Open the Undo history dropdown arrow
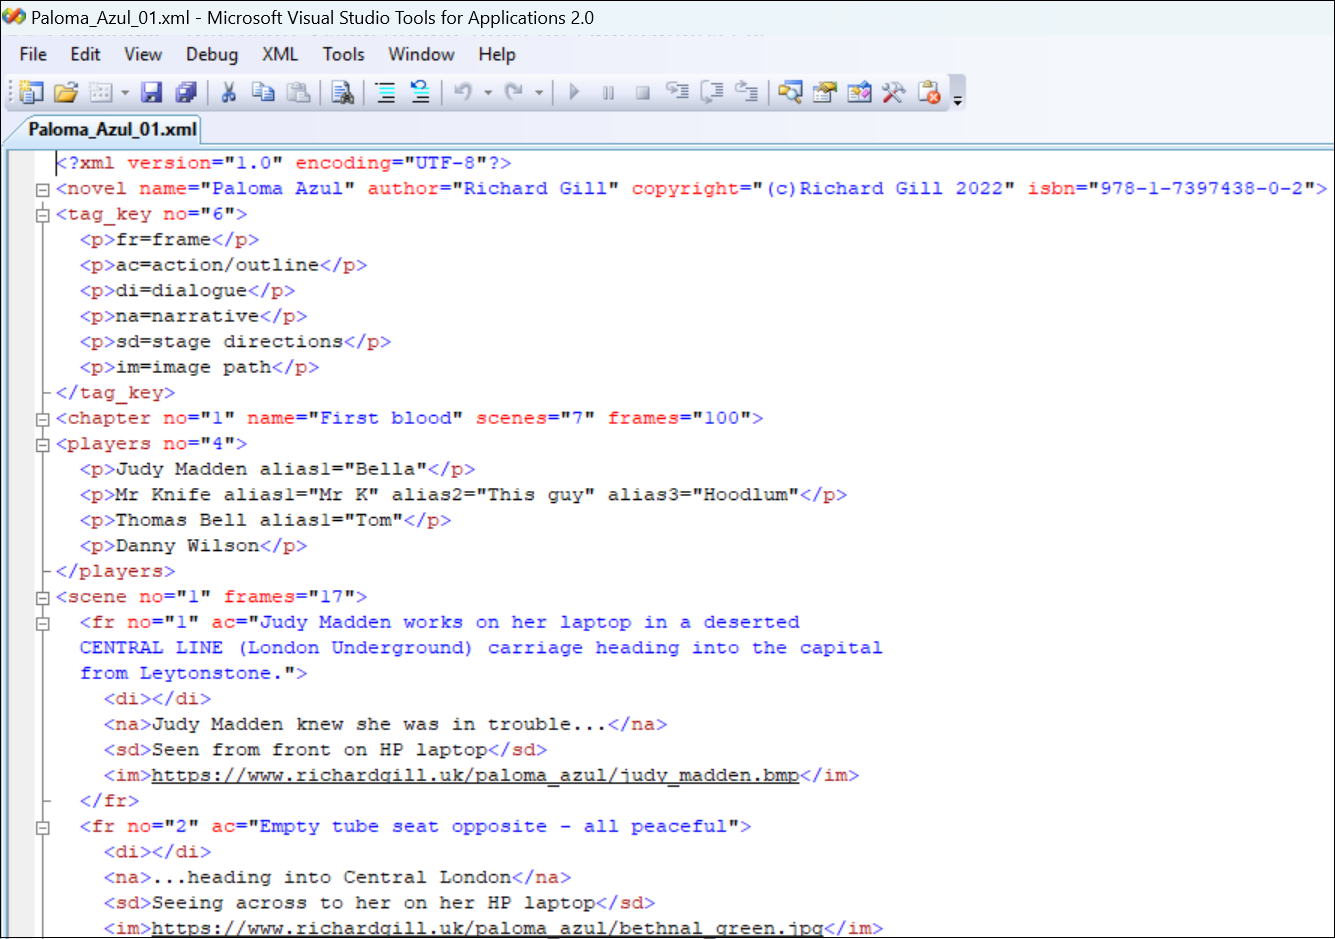This screenshot has height=939, width=1335. (488, 93)
